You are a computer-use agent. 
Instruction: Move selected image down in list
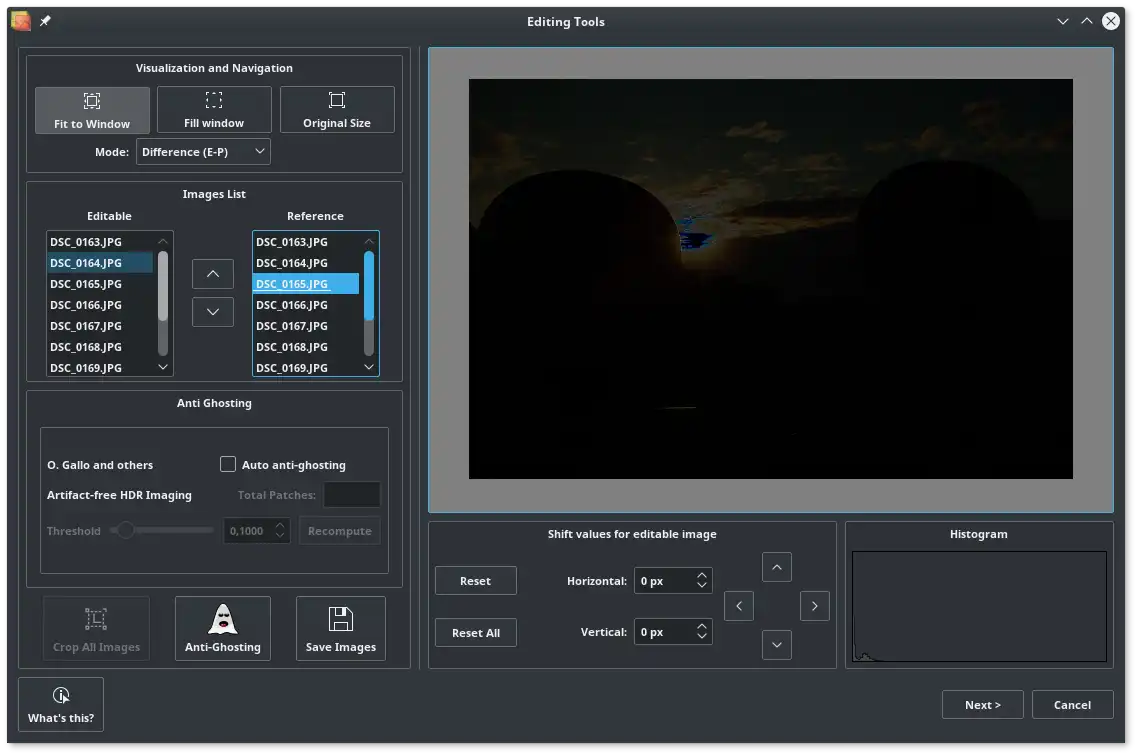click(213, 312)
